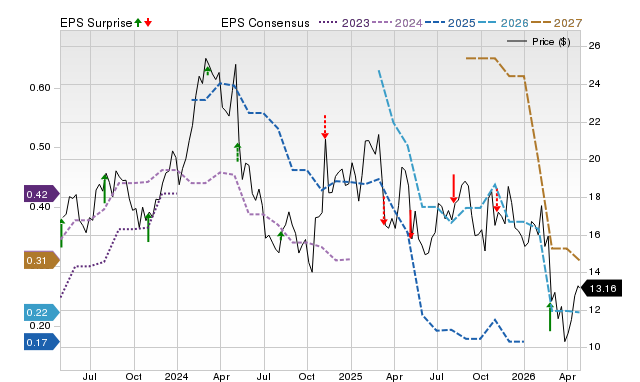Click the 2026 EPS consensus legend entry
This screenshot has width=640, height=382.
pyautogui.click(x=503, y=23)
